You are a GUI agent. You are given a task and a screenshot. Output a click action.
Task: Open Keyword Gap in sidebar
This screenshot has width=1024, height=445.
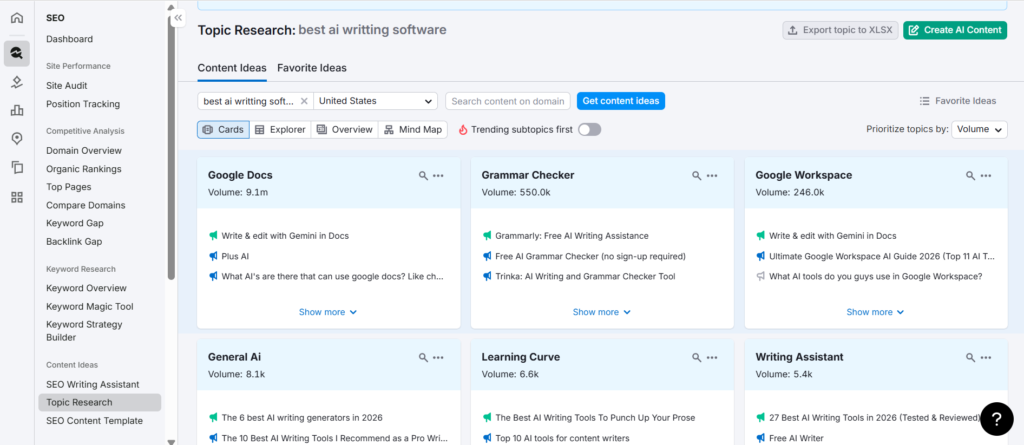pyautogui.click(x=74, y=223)
